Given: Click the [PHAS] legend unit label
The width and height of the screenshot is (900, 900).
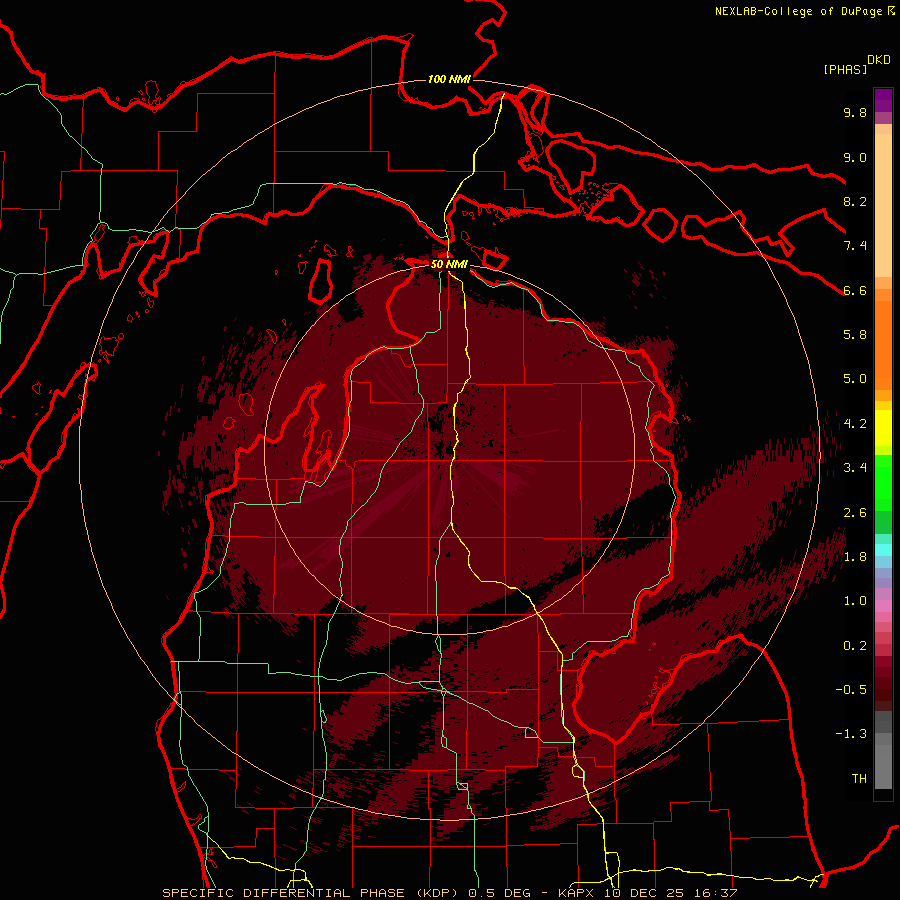Looking at the screenshot, I should pyautogui.click(x=845, y=69).
